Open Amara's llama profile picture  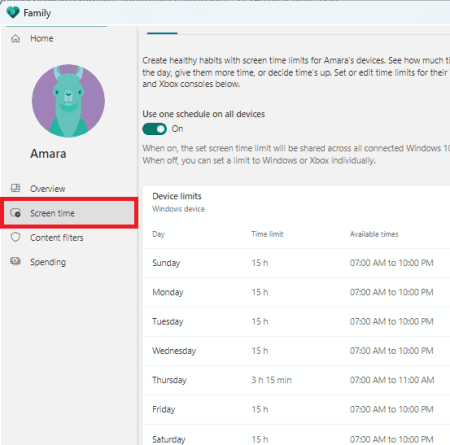coord(68,101)
